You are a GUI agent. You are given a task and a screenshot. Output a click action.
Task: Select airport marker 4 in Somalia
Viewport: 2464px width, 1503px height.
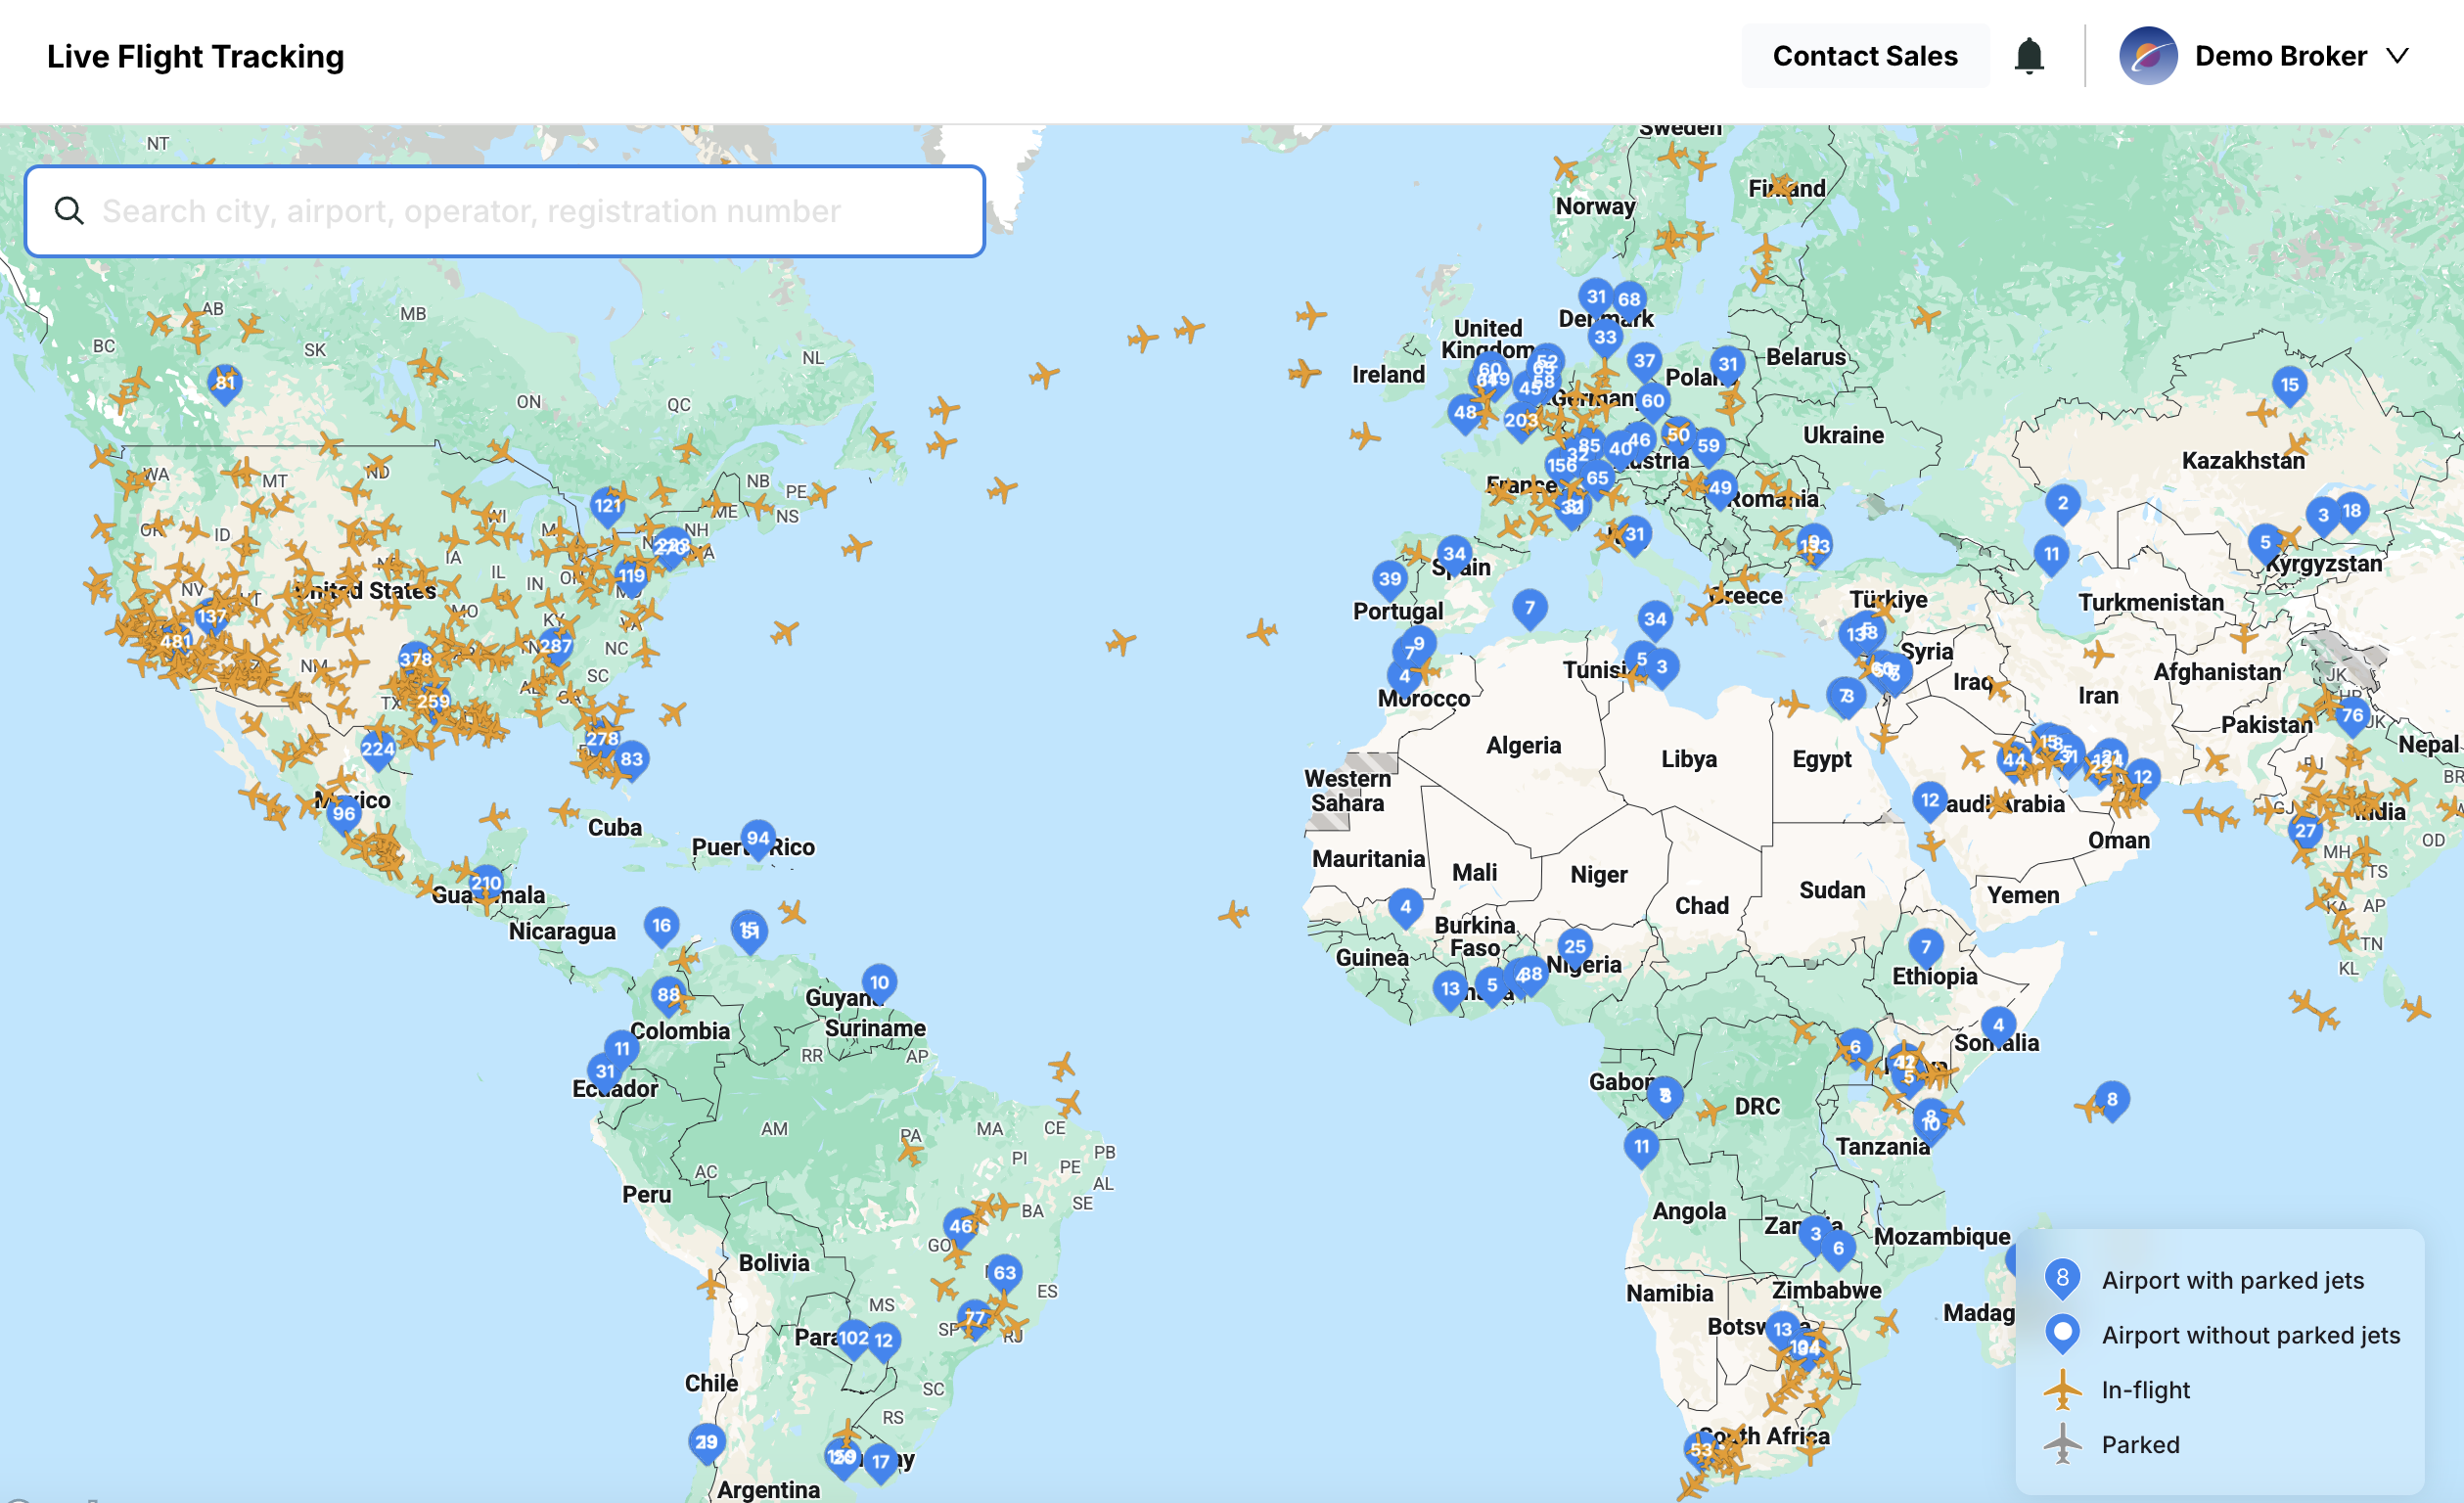1998,1027
